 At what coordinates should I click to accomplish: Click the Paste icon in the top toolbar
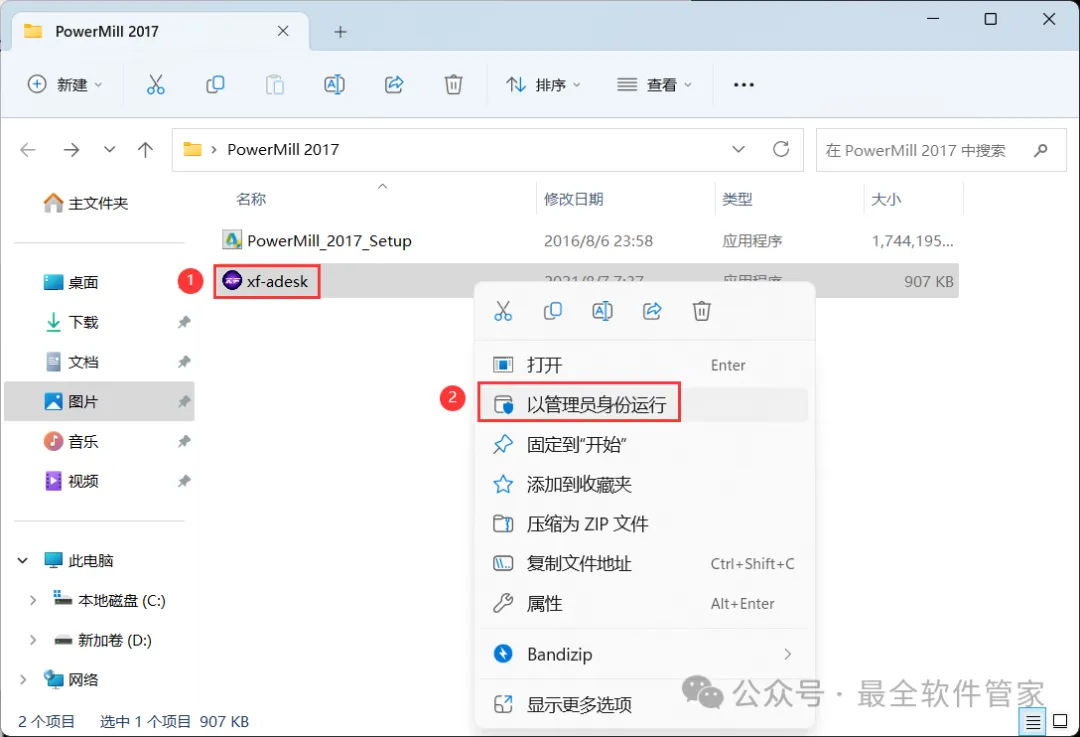point(275,85)
